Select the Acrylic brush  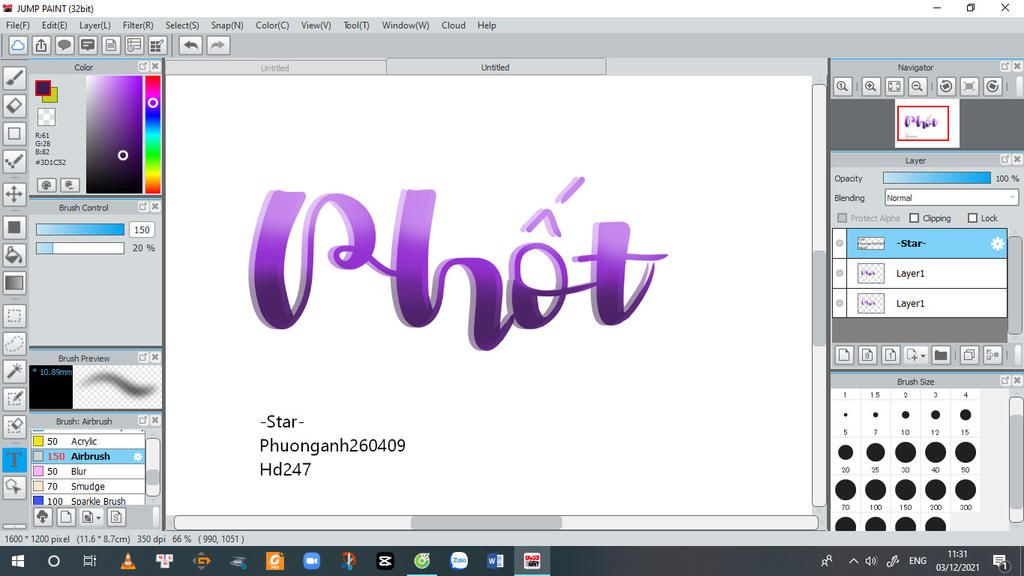point(88,441)
